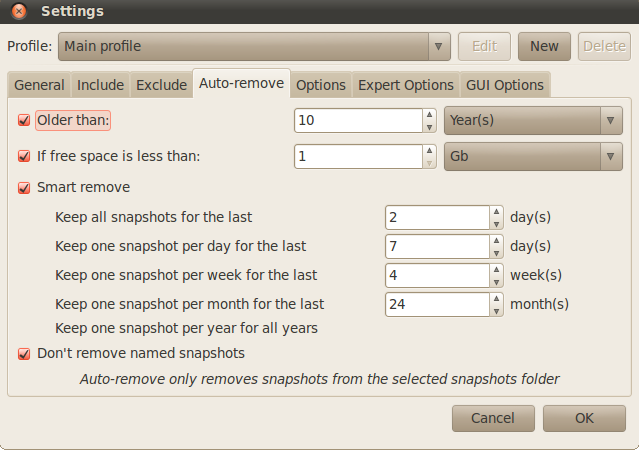Click the decrement arrow for free space value
Screen dimensions: 639x450
(429, 162)
